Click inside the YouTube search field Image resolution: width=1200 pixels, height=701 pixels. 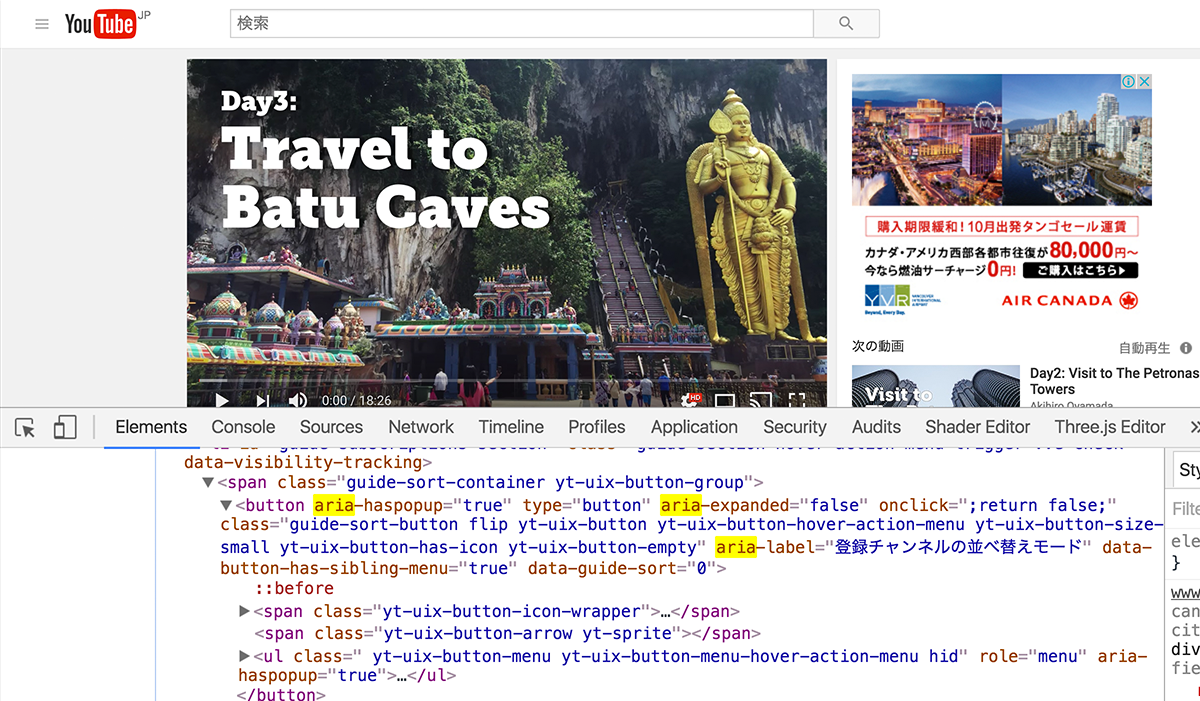(x=521, y=24)
